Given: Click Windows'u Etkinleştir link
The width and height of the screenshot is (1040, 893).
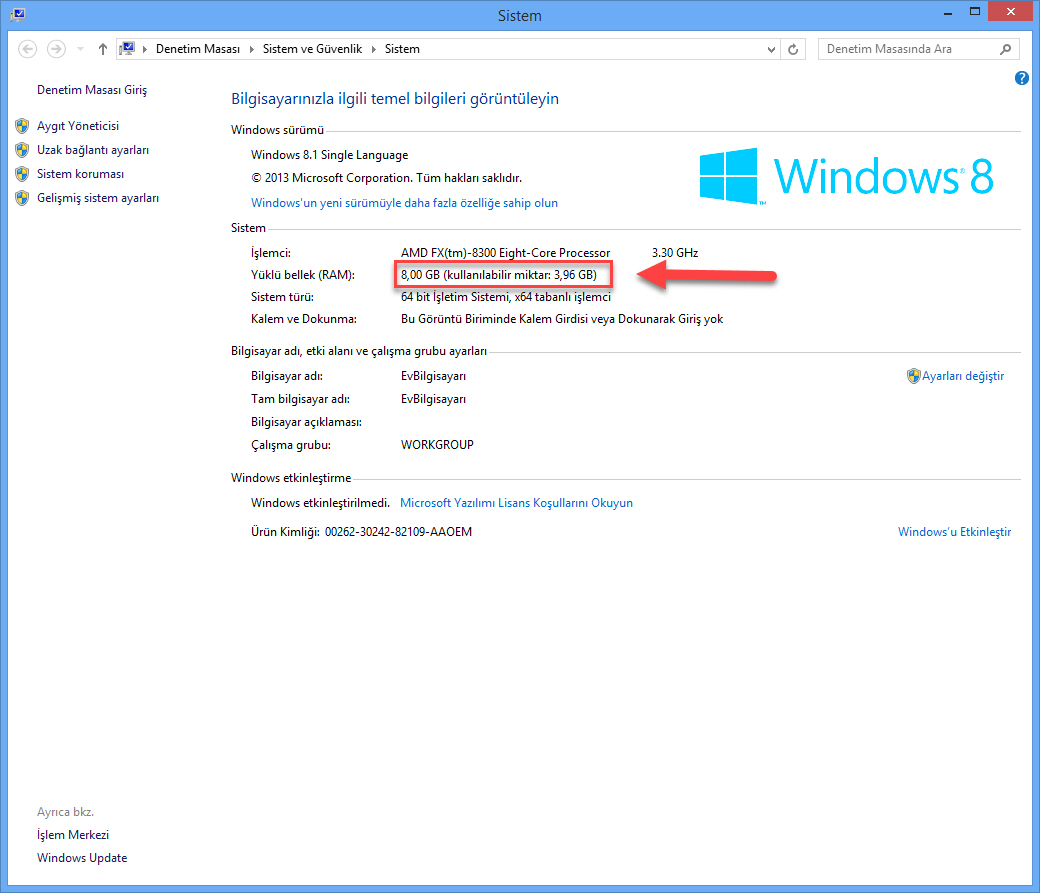Looking at the screenshot, I should pos(954,532).
